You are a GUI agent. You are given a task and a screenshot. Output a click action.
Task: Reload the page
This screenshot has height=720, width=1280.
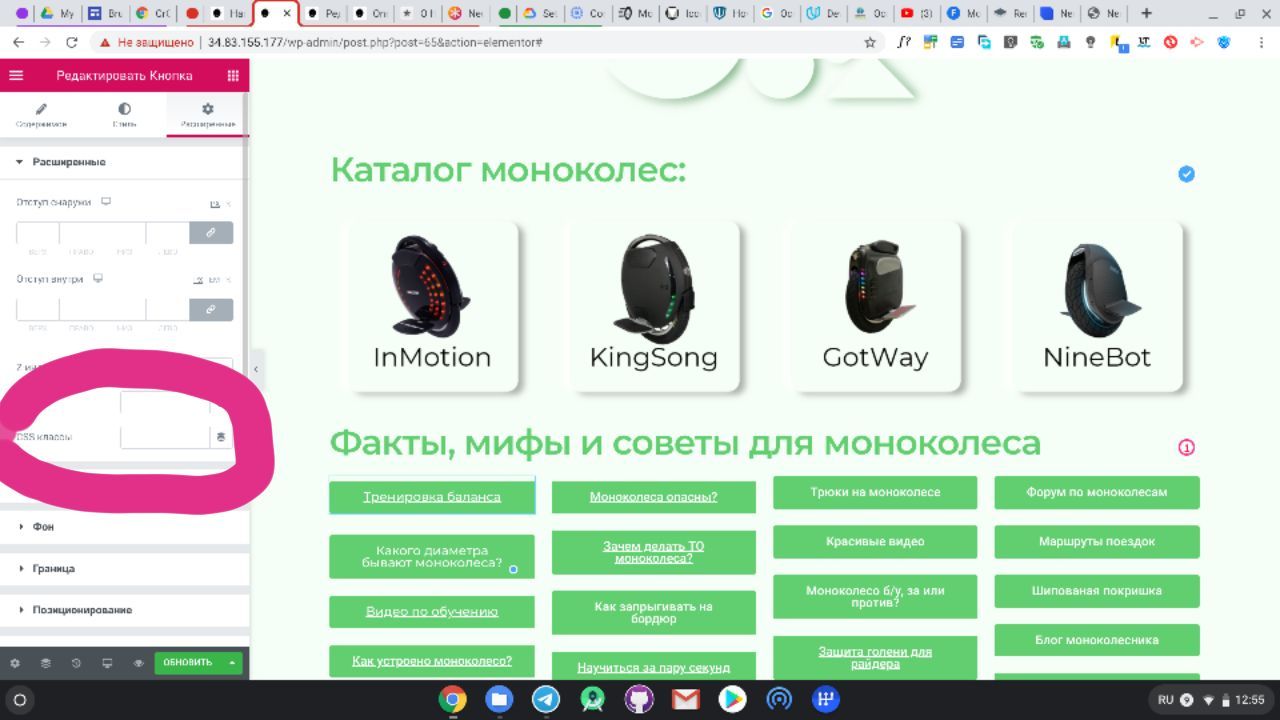pyautogui.click(x=71, y=42)
